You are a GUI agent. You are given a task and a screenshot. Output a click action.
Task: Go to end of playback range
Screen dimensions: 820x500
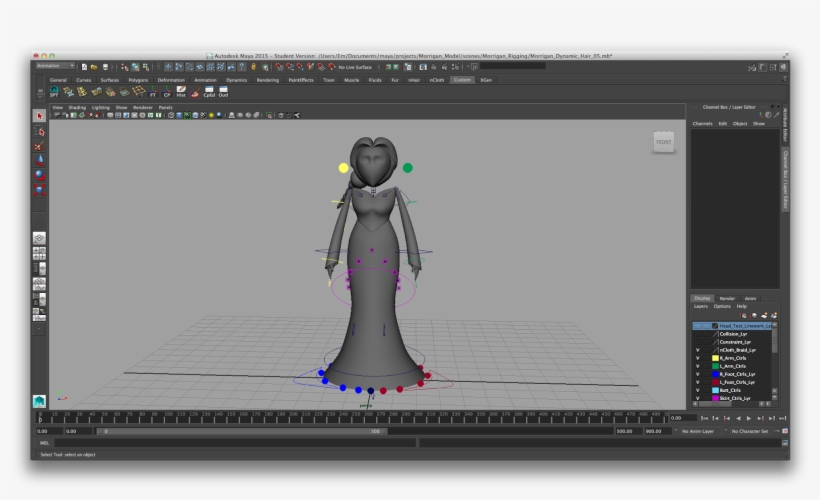click(783, 418)
